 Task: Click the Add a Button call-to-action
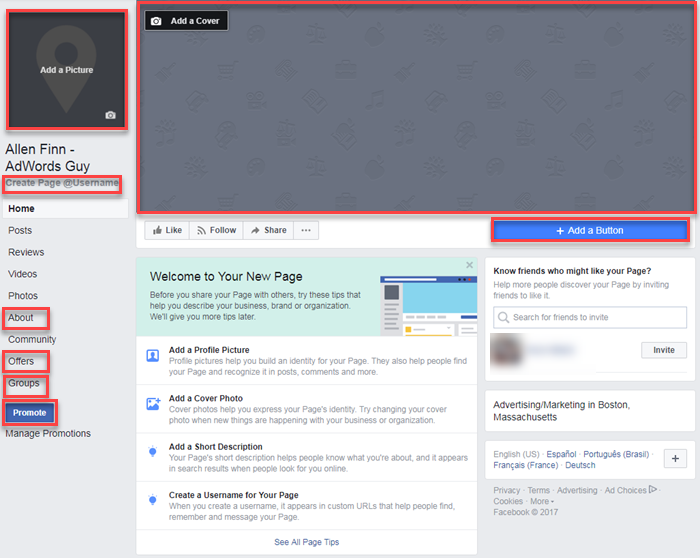pos(590,230)
